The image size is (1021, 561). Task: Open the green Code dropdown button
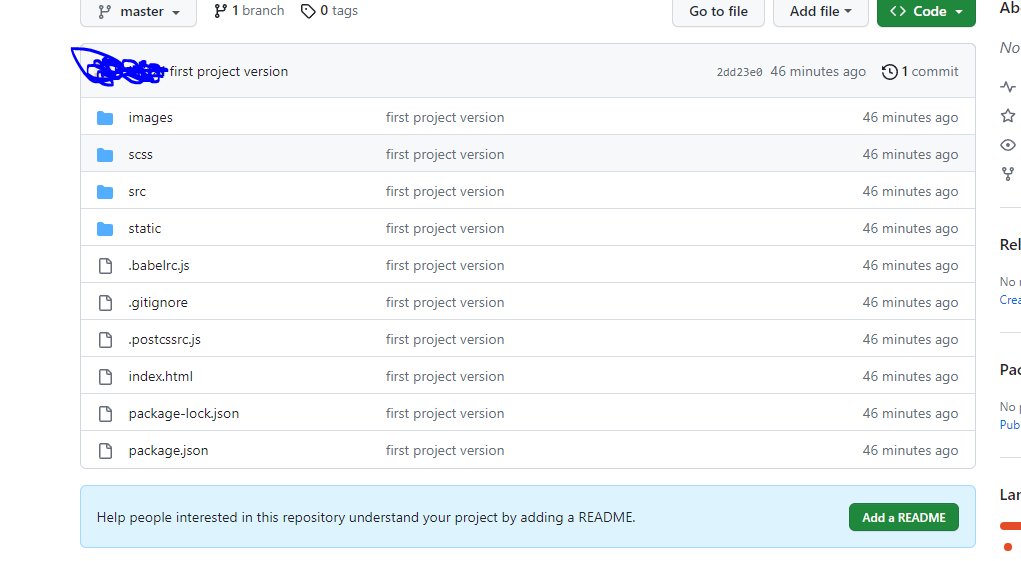(x=926, y=12)
